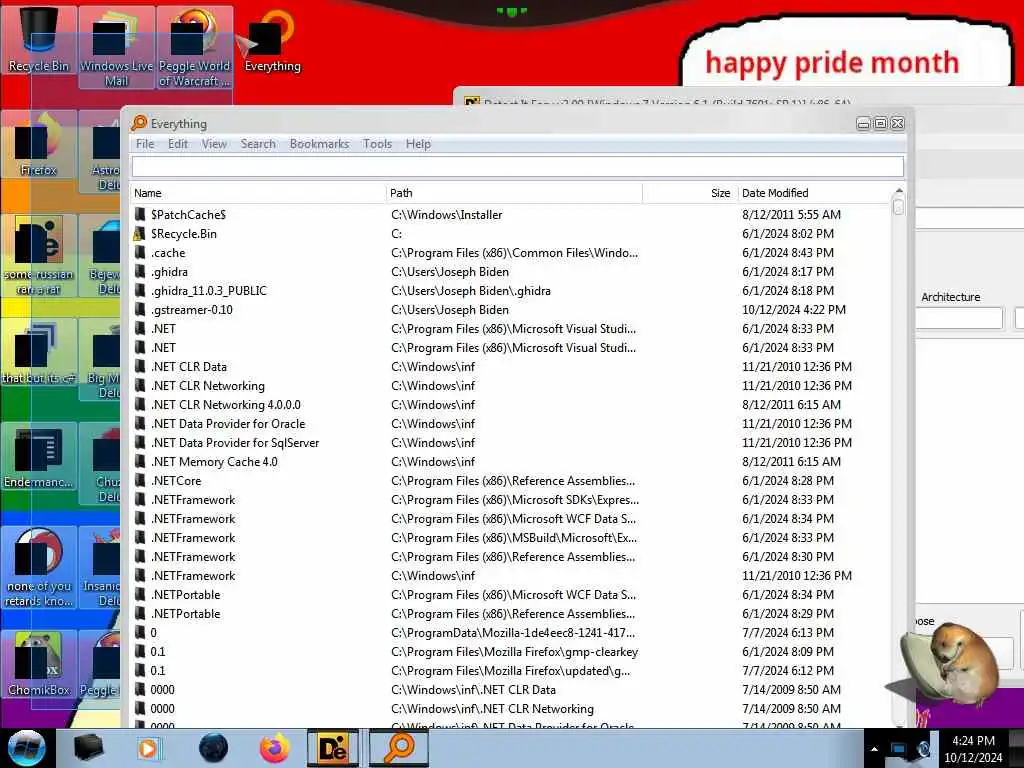The image size is (1024, 768).
Task: Select the .gstreamer-0.10 folder icon
Action: pyautogui.click(x=140, y=309)
